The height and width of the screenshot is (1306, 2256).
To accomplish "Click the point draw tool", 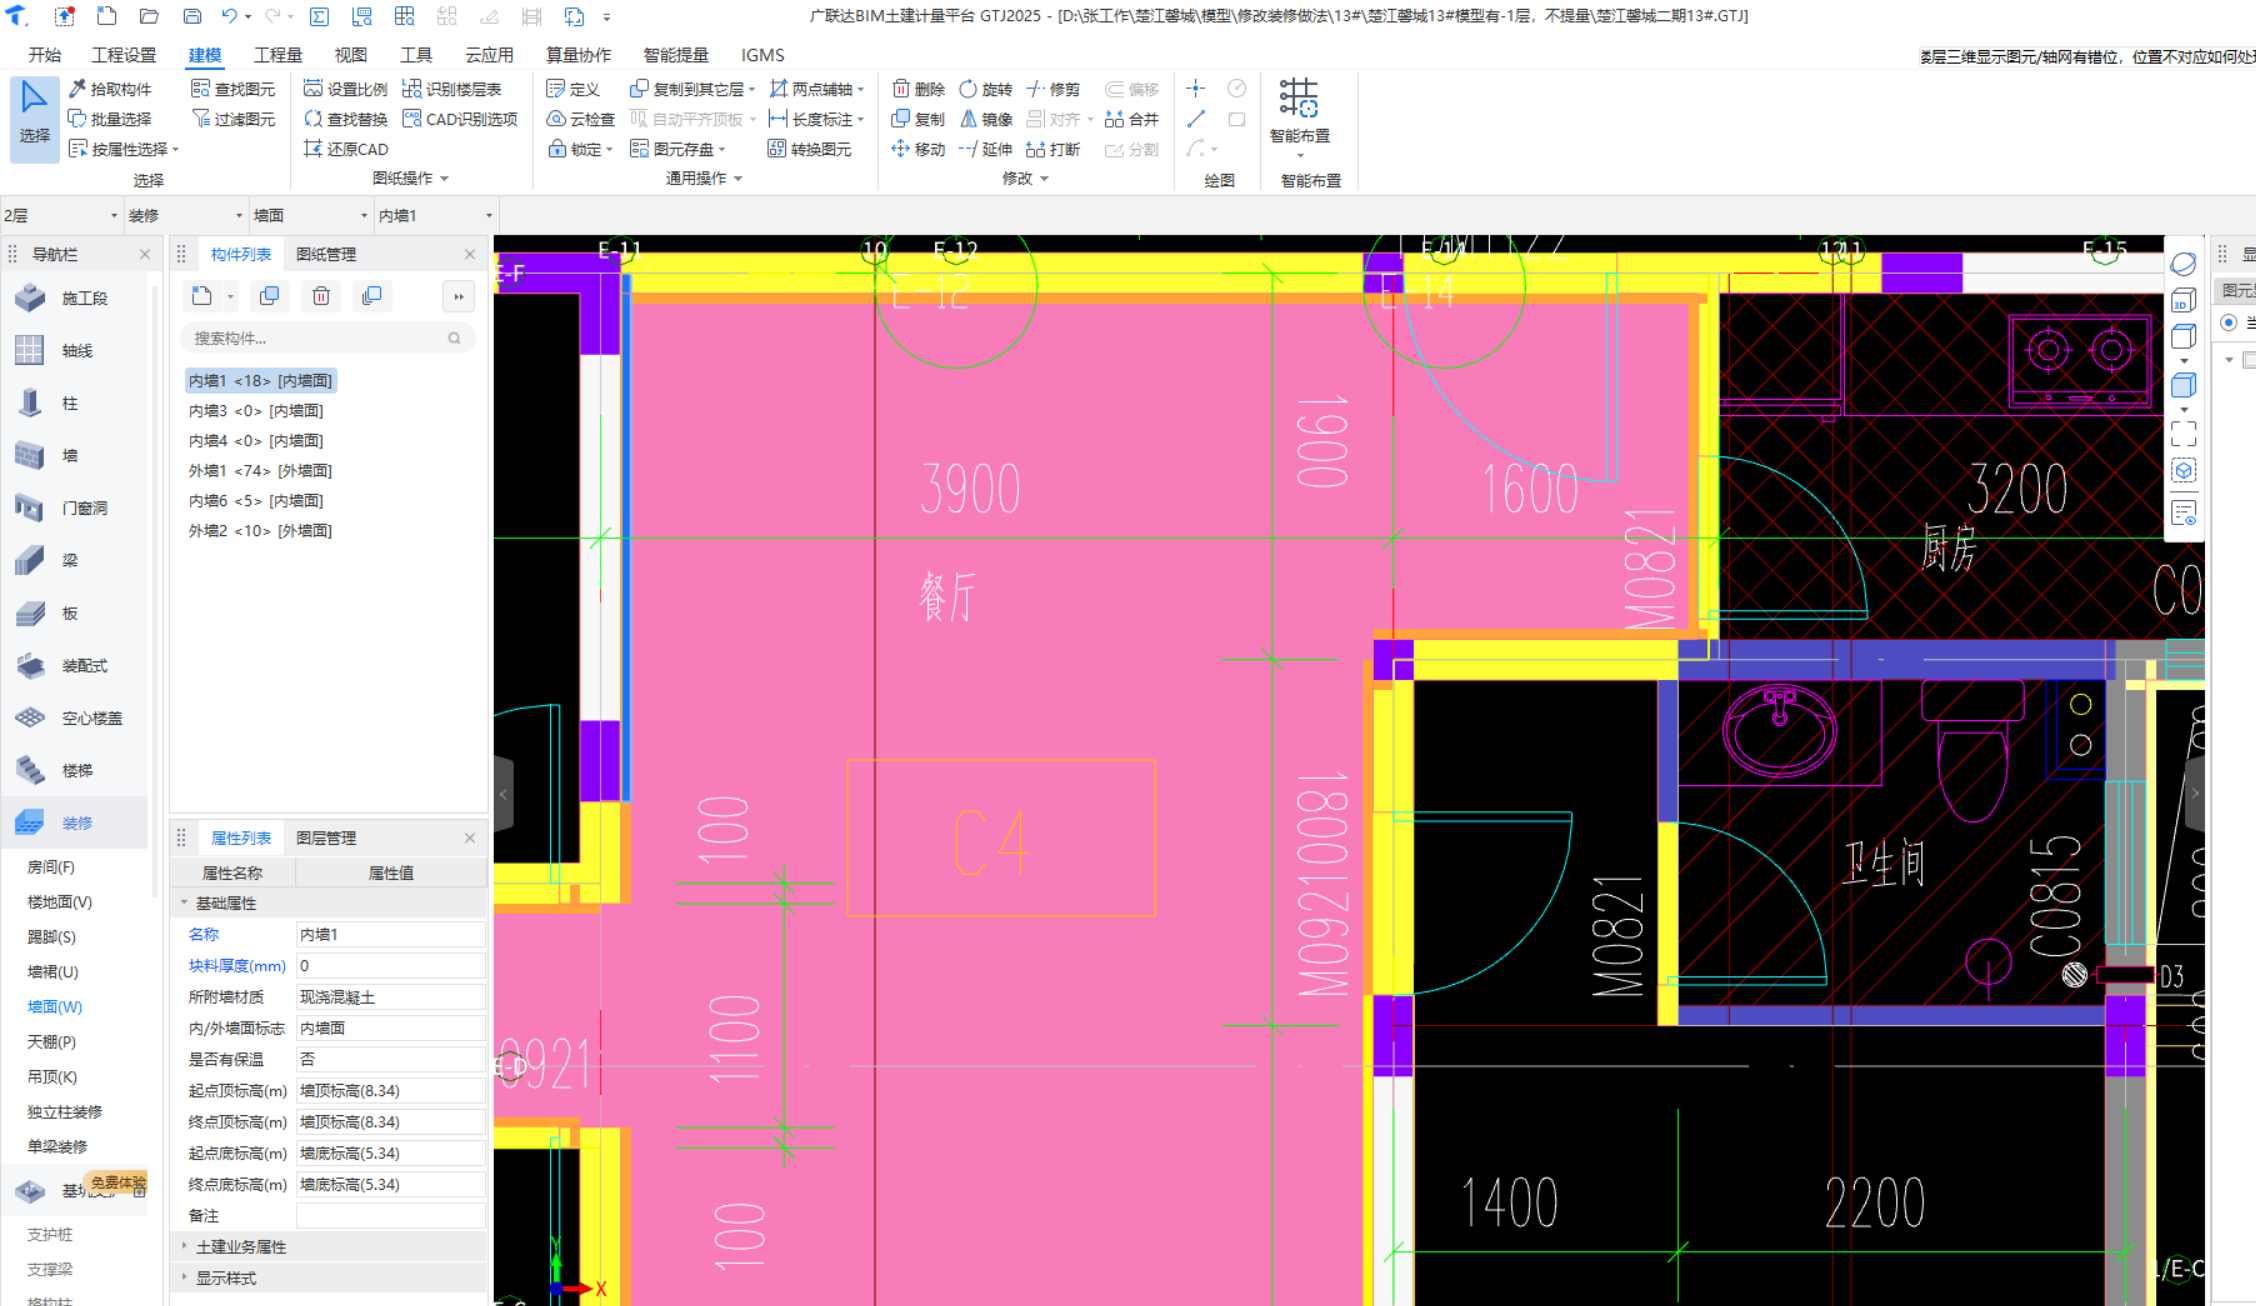I will click(1196, 88).
